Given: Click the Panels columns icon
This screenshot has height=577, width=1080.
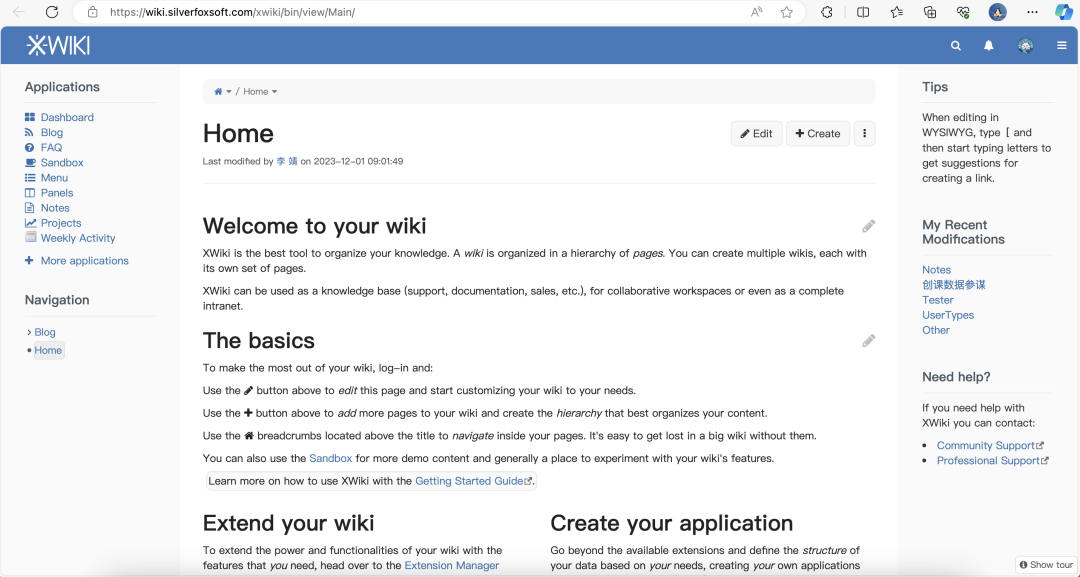Looking at the screenshot, I should pyautogui.click(x=30, y=193).
